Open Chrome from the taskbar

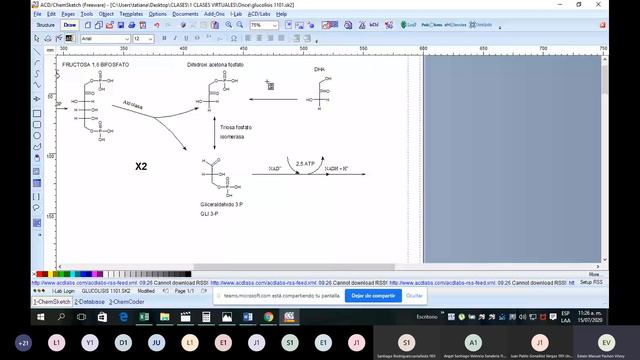click(x=268, y=317)
